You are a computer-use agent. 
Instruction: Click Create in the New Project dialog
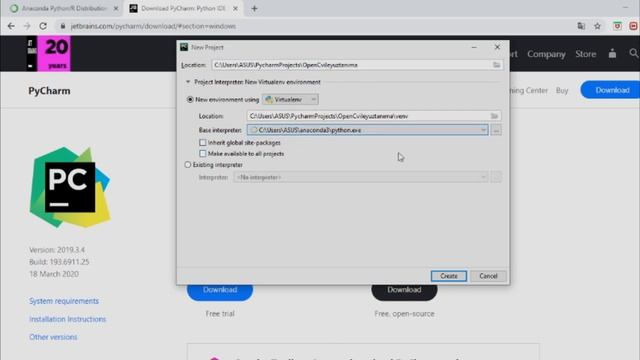449,276
